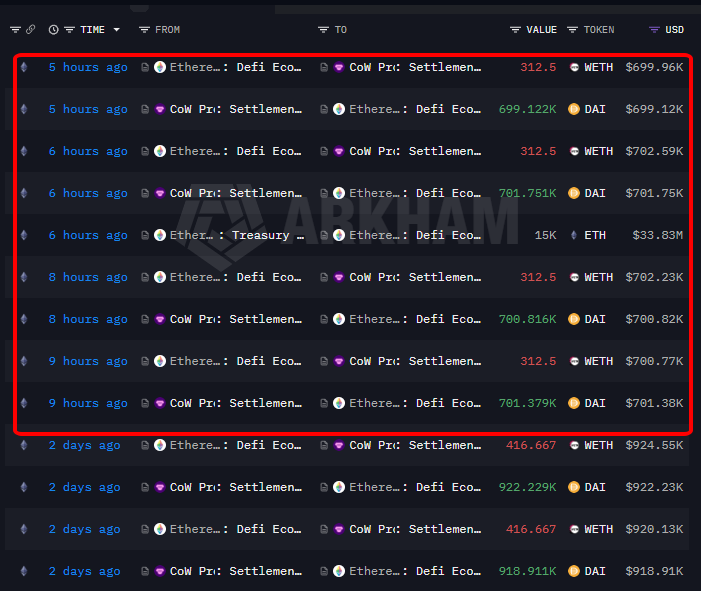Click the ETH token icon on the 15K row
The image size is (701, 591).
coord(574,235)
